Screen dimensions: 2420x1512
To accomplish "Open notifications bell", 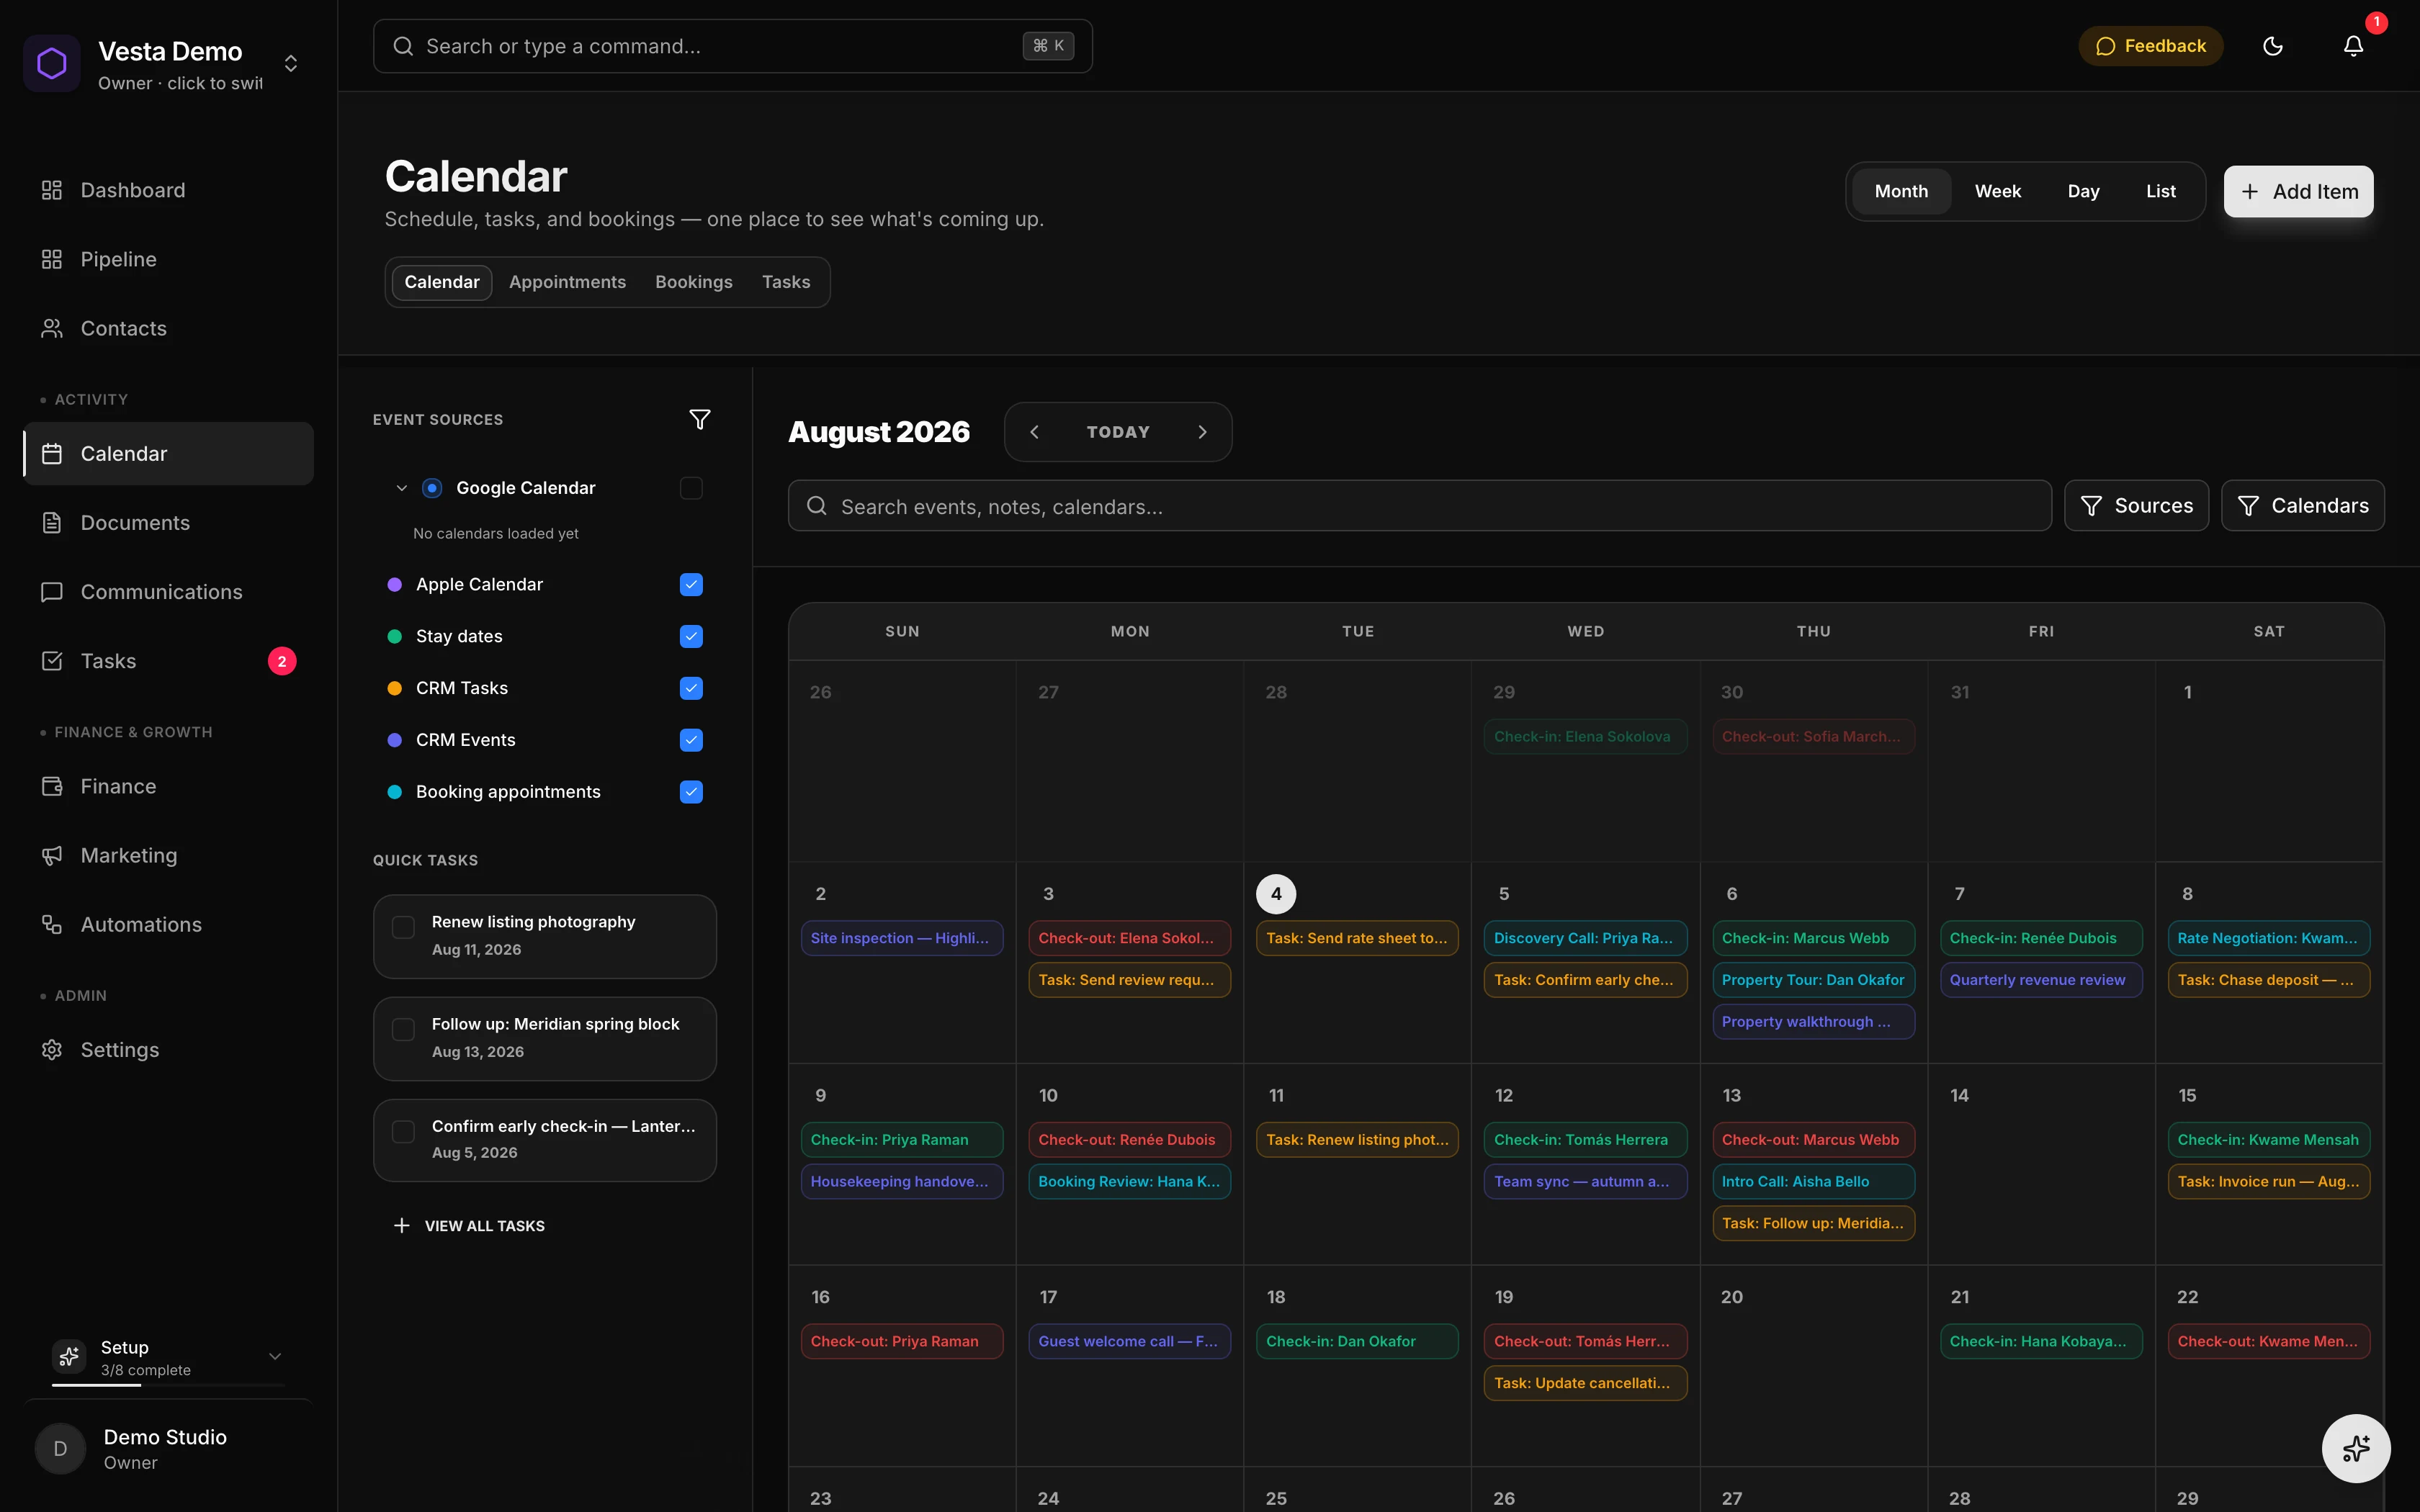I will 2353,46.
